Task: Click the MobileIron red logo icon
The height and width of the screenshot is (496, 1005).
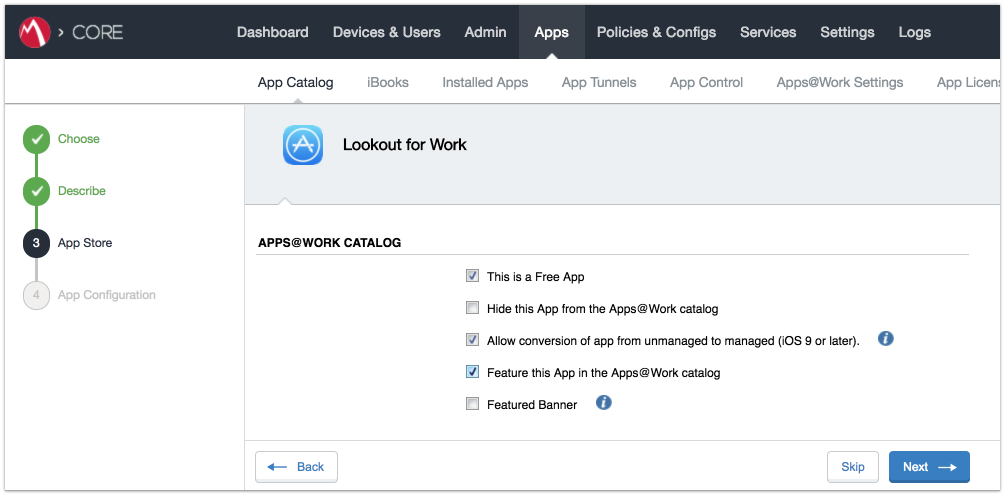Action: pyautogui.click(x=35, y=32)
